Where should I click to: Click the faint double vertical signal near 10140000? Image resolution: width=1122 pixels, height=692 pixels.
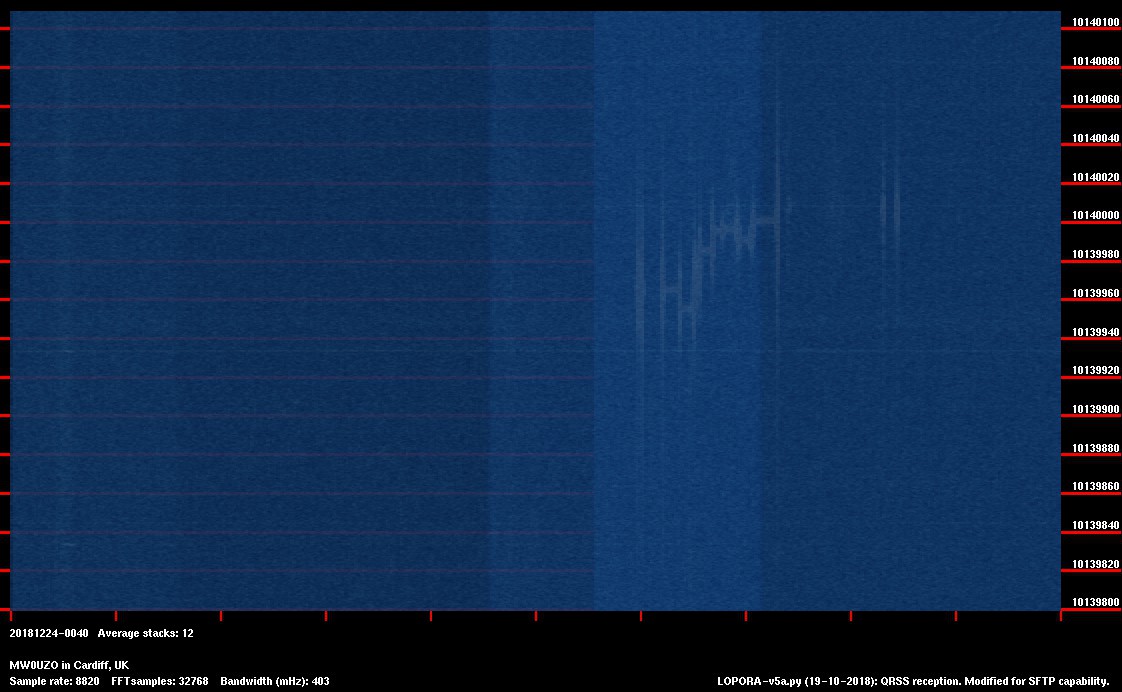coord(889,205)
